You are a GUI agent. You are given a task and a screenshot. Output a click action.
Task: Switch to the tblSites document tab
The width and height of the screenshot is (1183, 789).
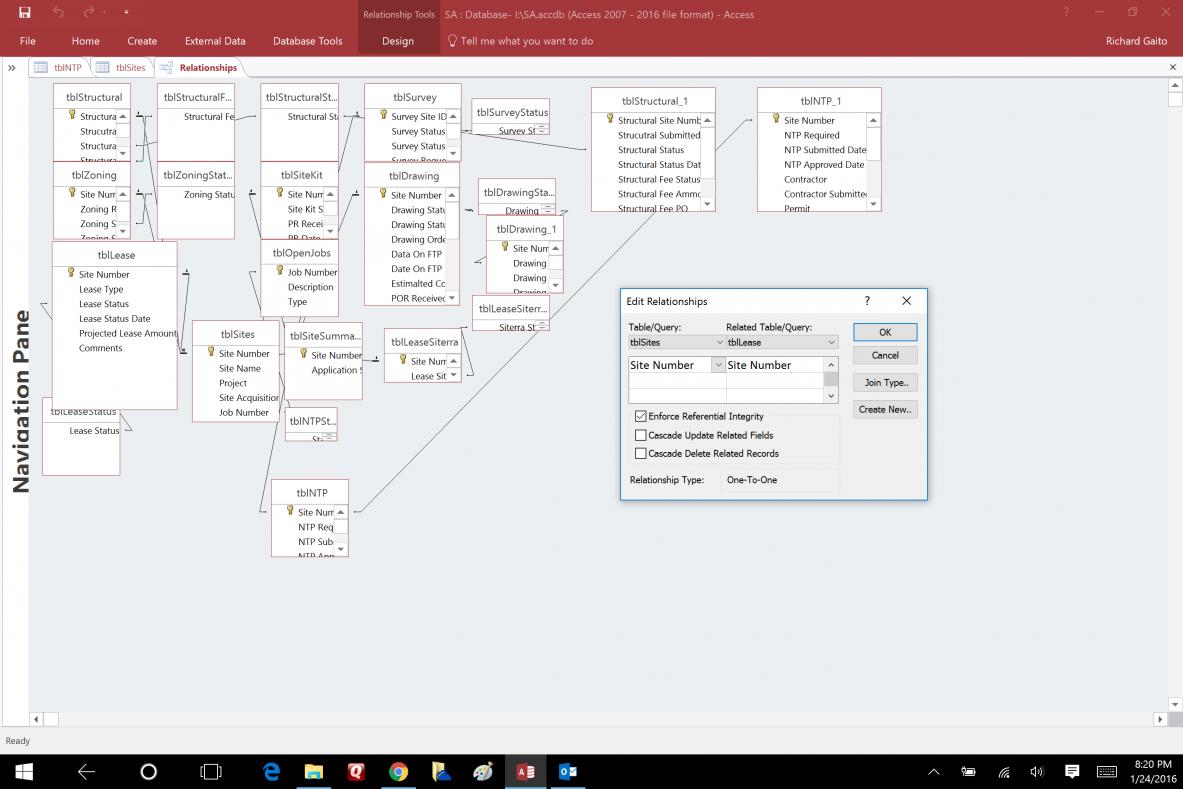tap(121, 67)
